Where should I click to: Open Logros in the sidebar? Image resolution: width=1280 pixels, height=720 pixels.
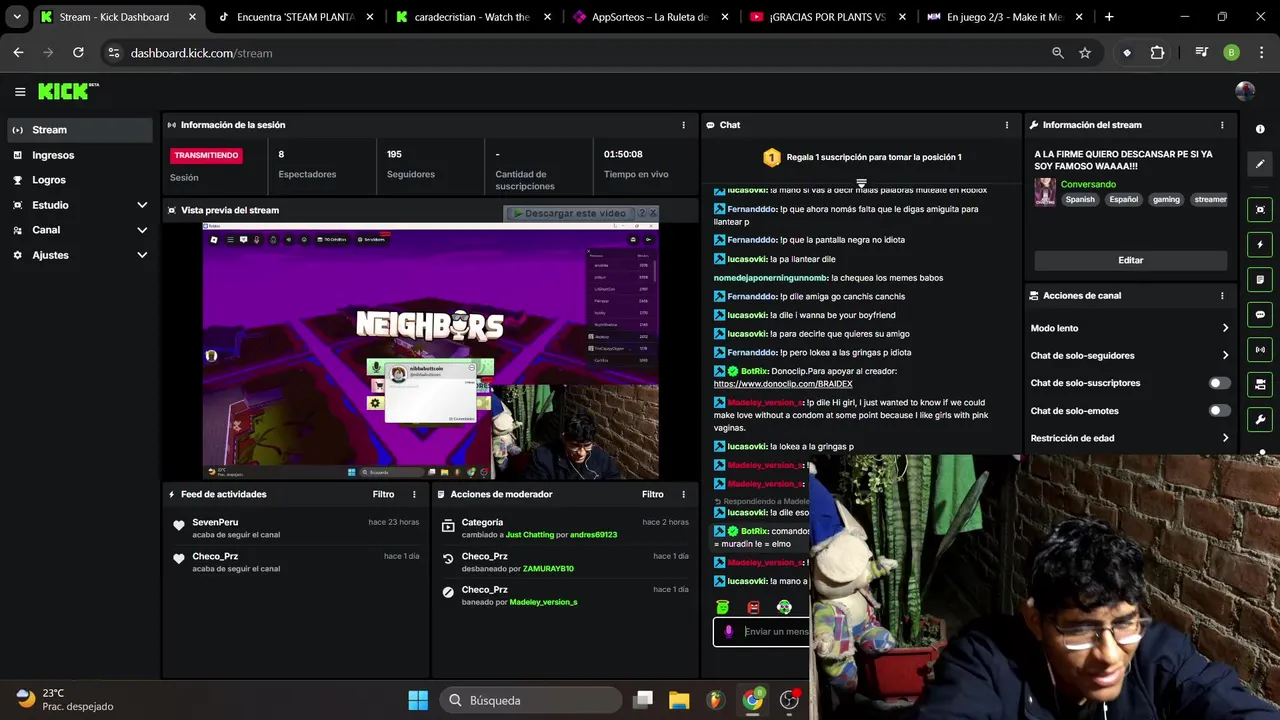[x=79, y=180]
